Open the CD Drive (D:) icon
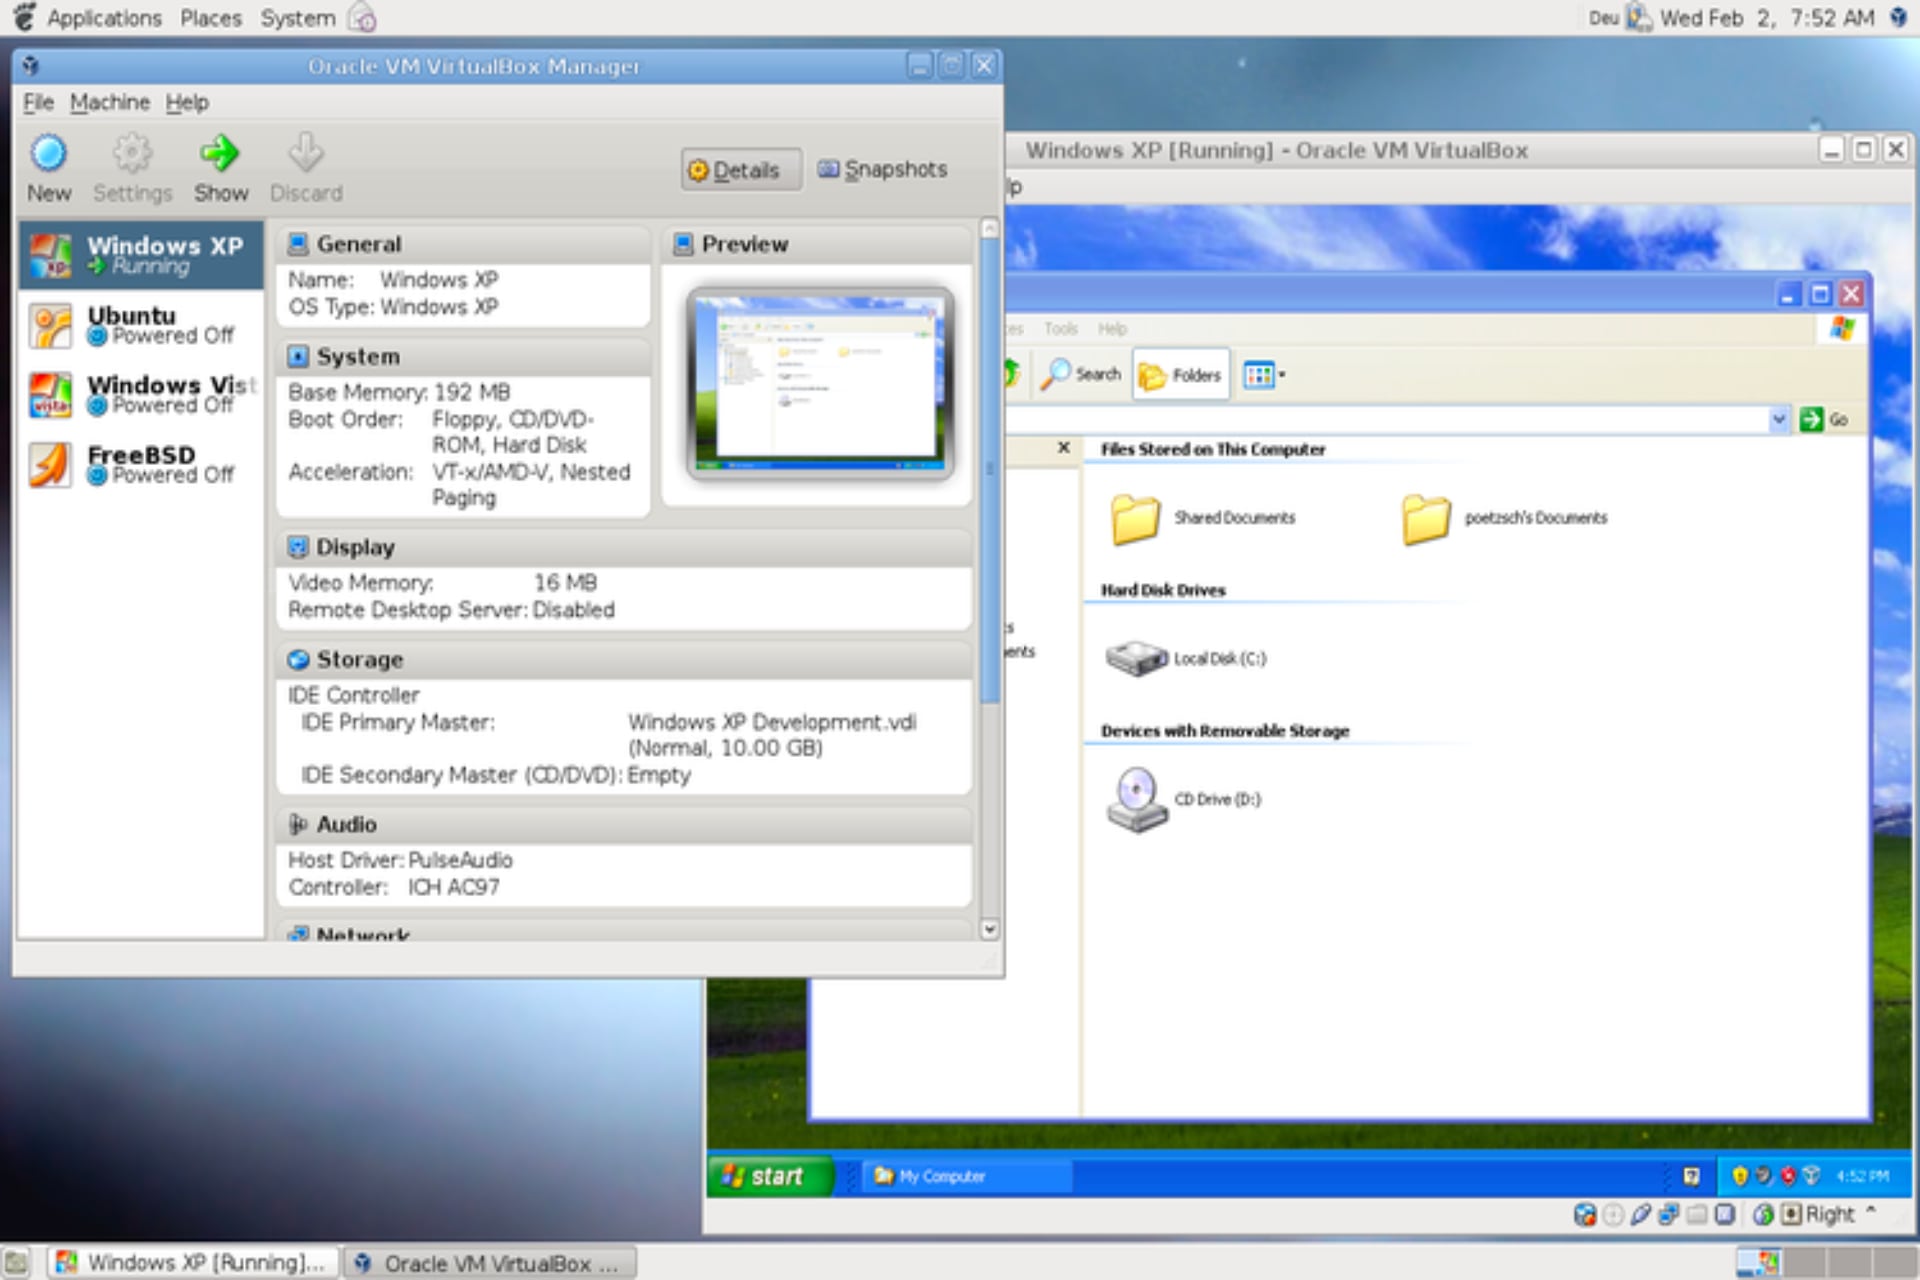The width and height of the screenshot is (1920, 1280). 1135,800
